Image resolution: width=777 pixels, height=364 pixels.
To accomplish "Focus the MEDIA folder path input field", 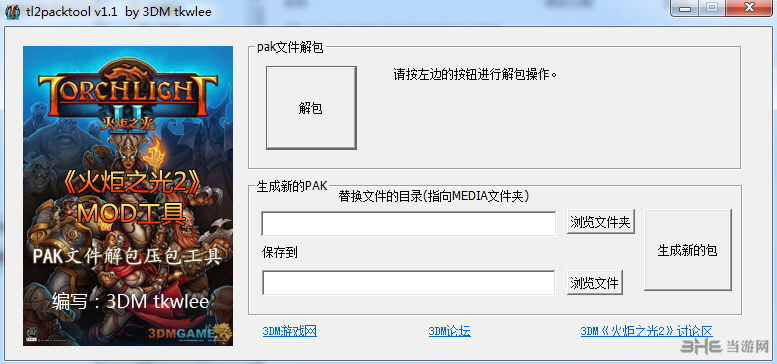I will pyautogui.click(x=409, y=224).
